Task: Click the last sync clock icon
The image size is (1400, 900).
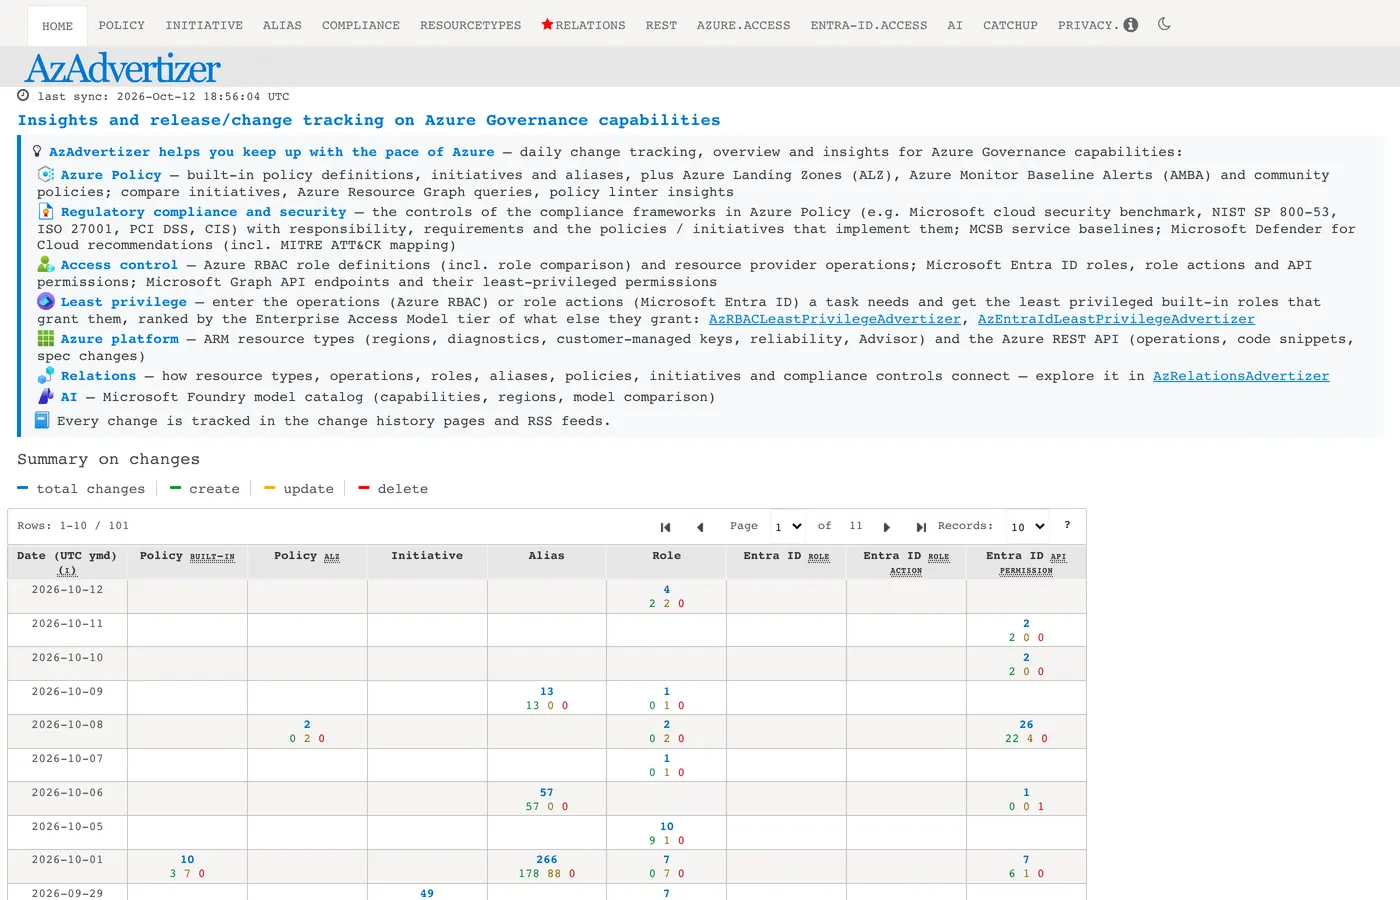Action: (24, 96)
